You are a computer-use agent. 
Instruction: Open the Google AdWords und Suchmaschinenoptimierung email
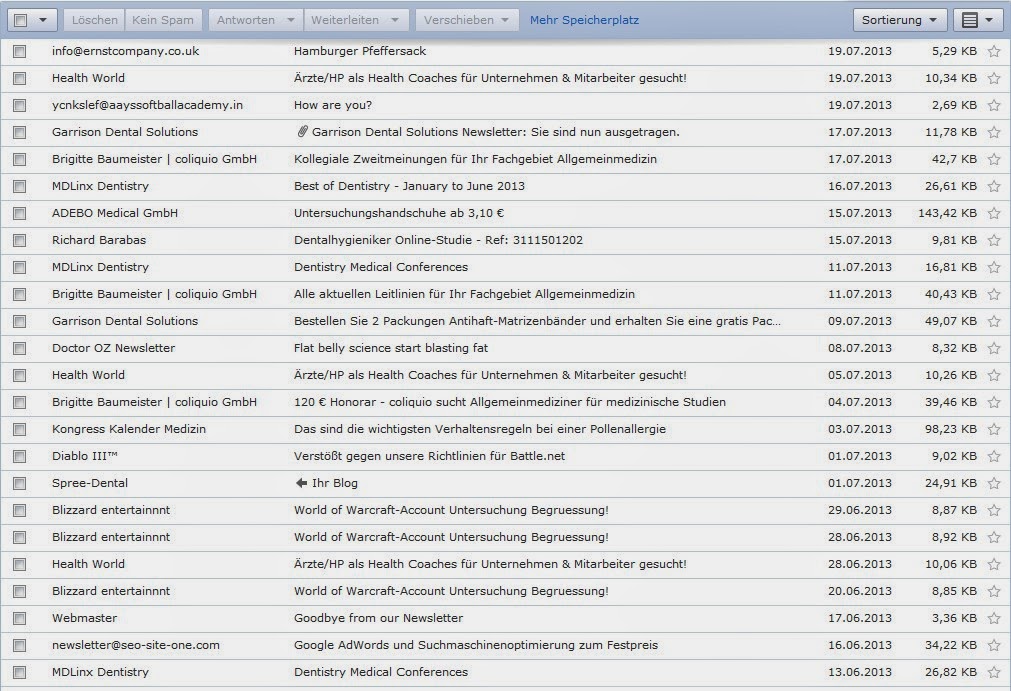click(476, 645)
